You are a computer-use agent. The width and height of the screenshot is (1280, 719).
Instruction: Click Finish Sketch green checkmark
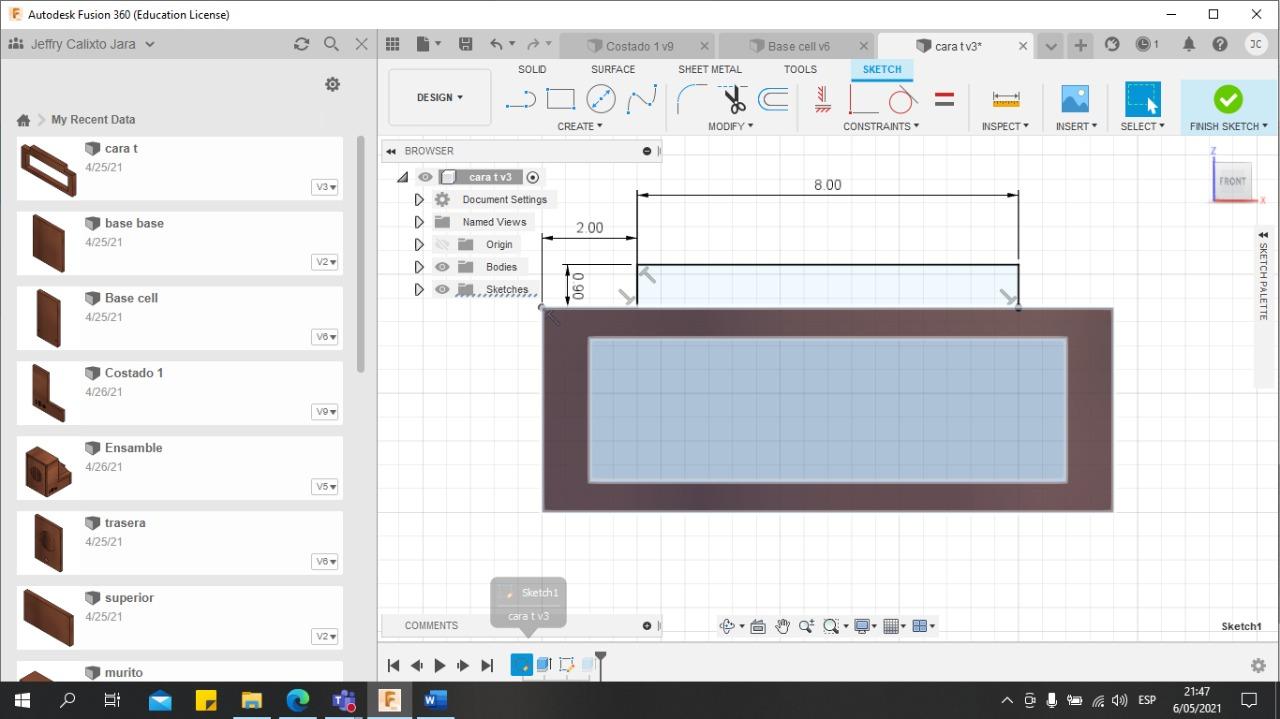(1228, 99)
